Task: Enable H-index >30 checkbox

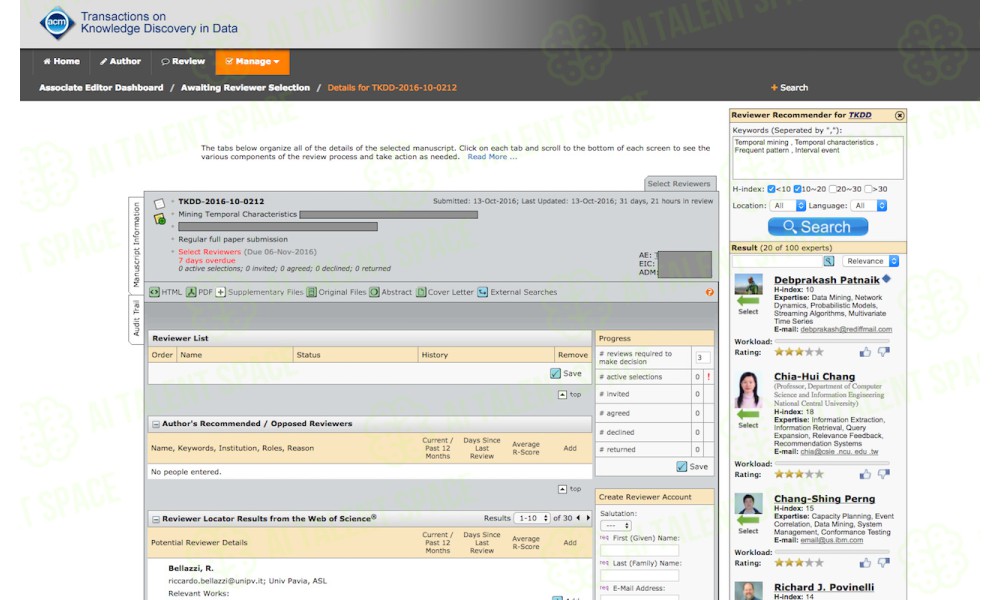Action: 867,189
